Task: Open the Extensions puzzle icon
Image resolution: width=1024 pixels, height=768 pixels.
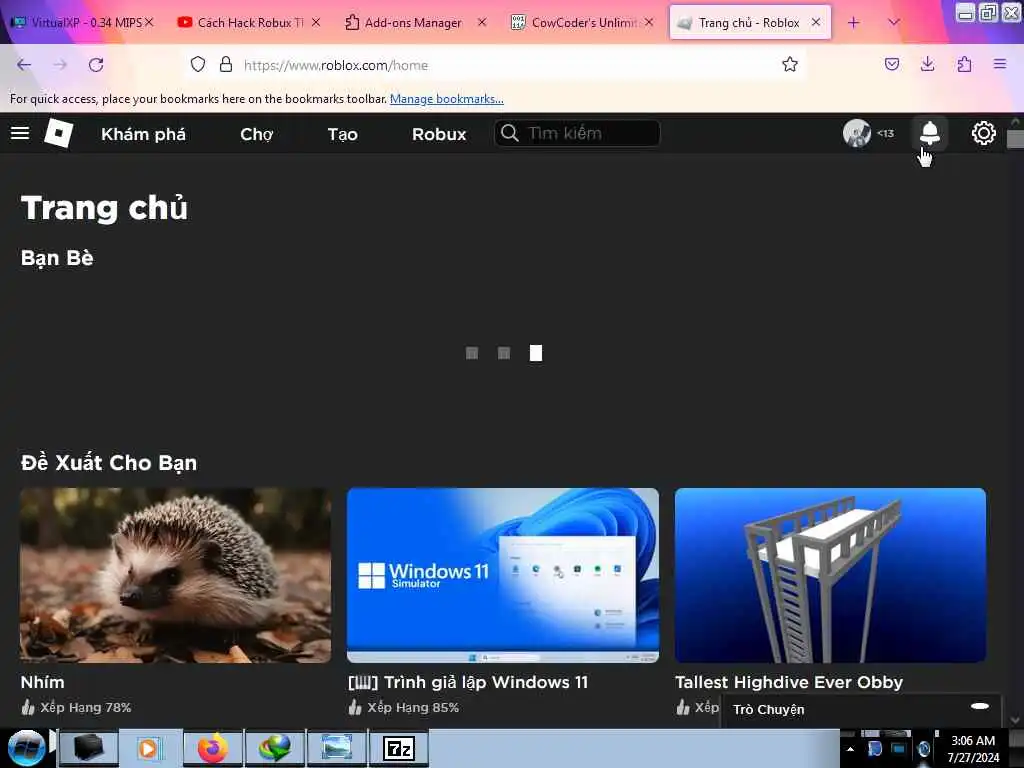Action: click(x=964, y=64)
